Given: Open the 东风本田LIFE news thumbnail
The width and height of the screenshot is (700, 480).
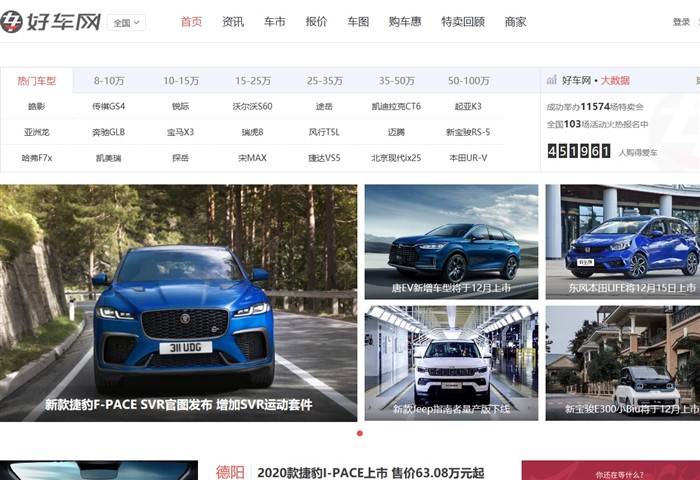Looking at the screenshot, I should coord(623,242).
